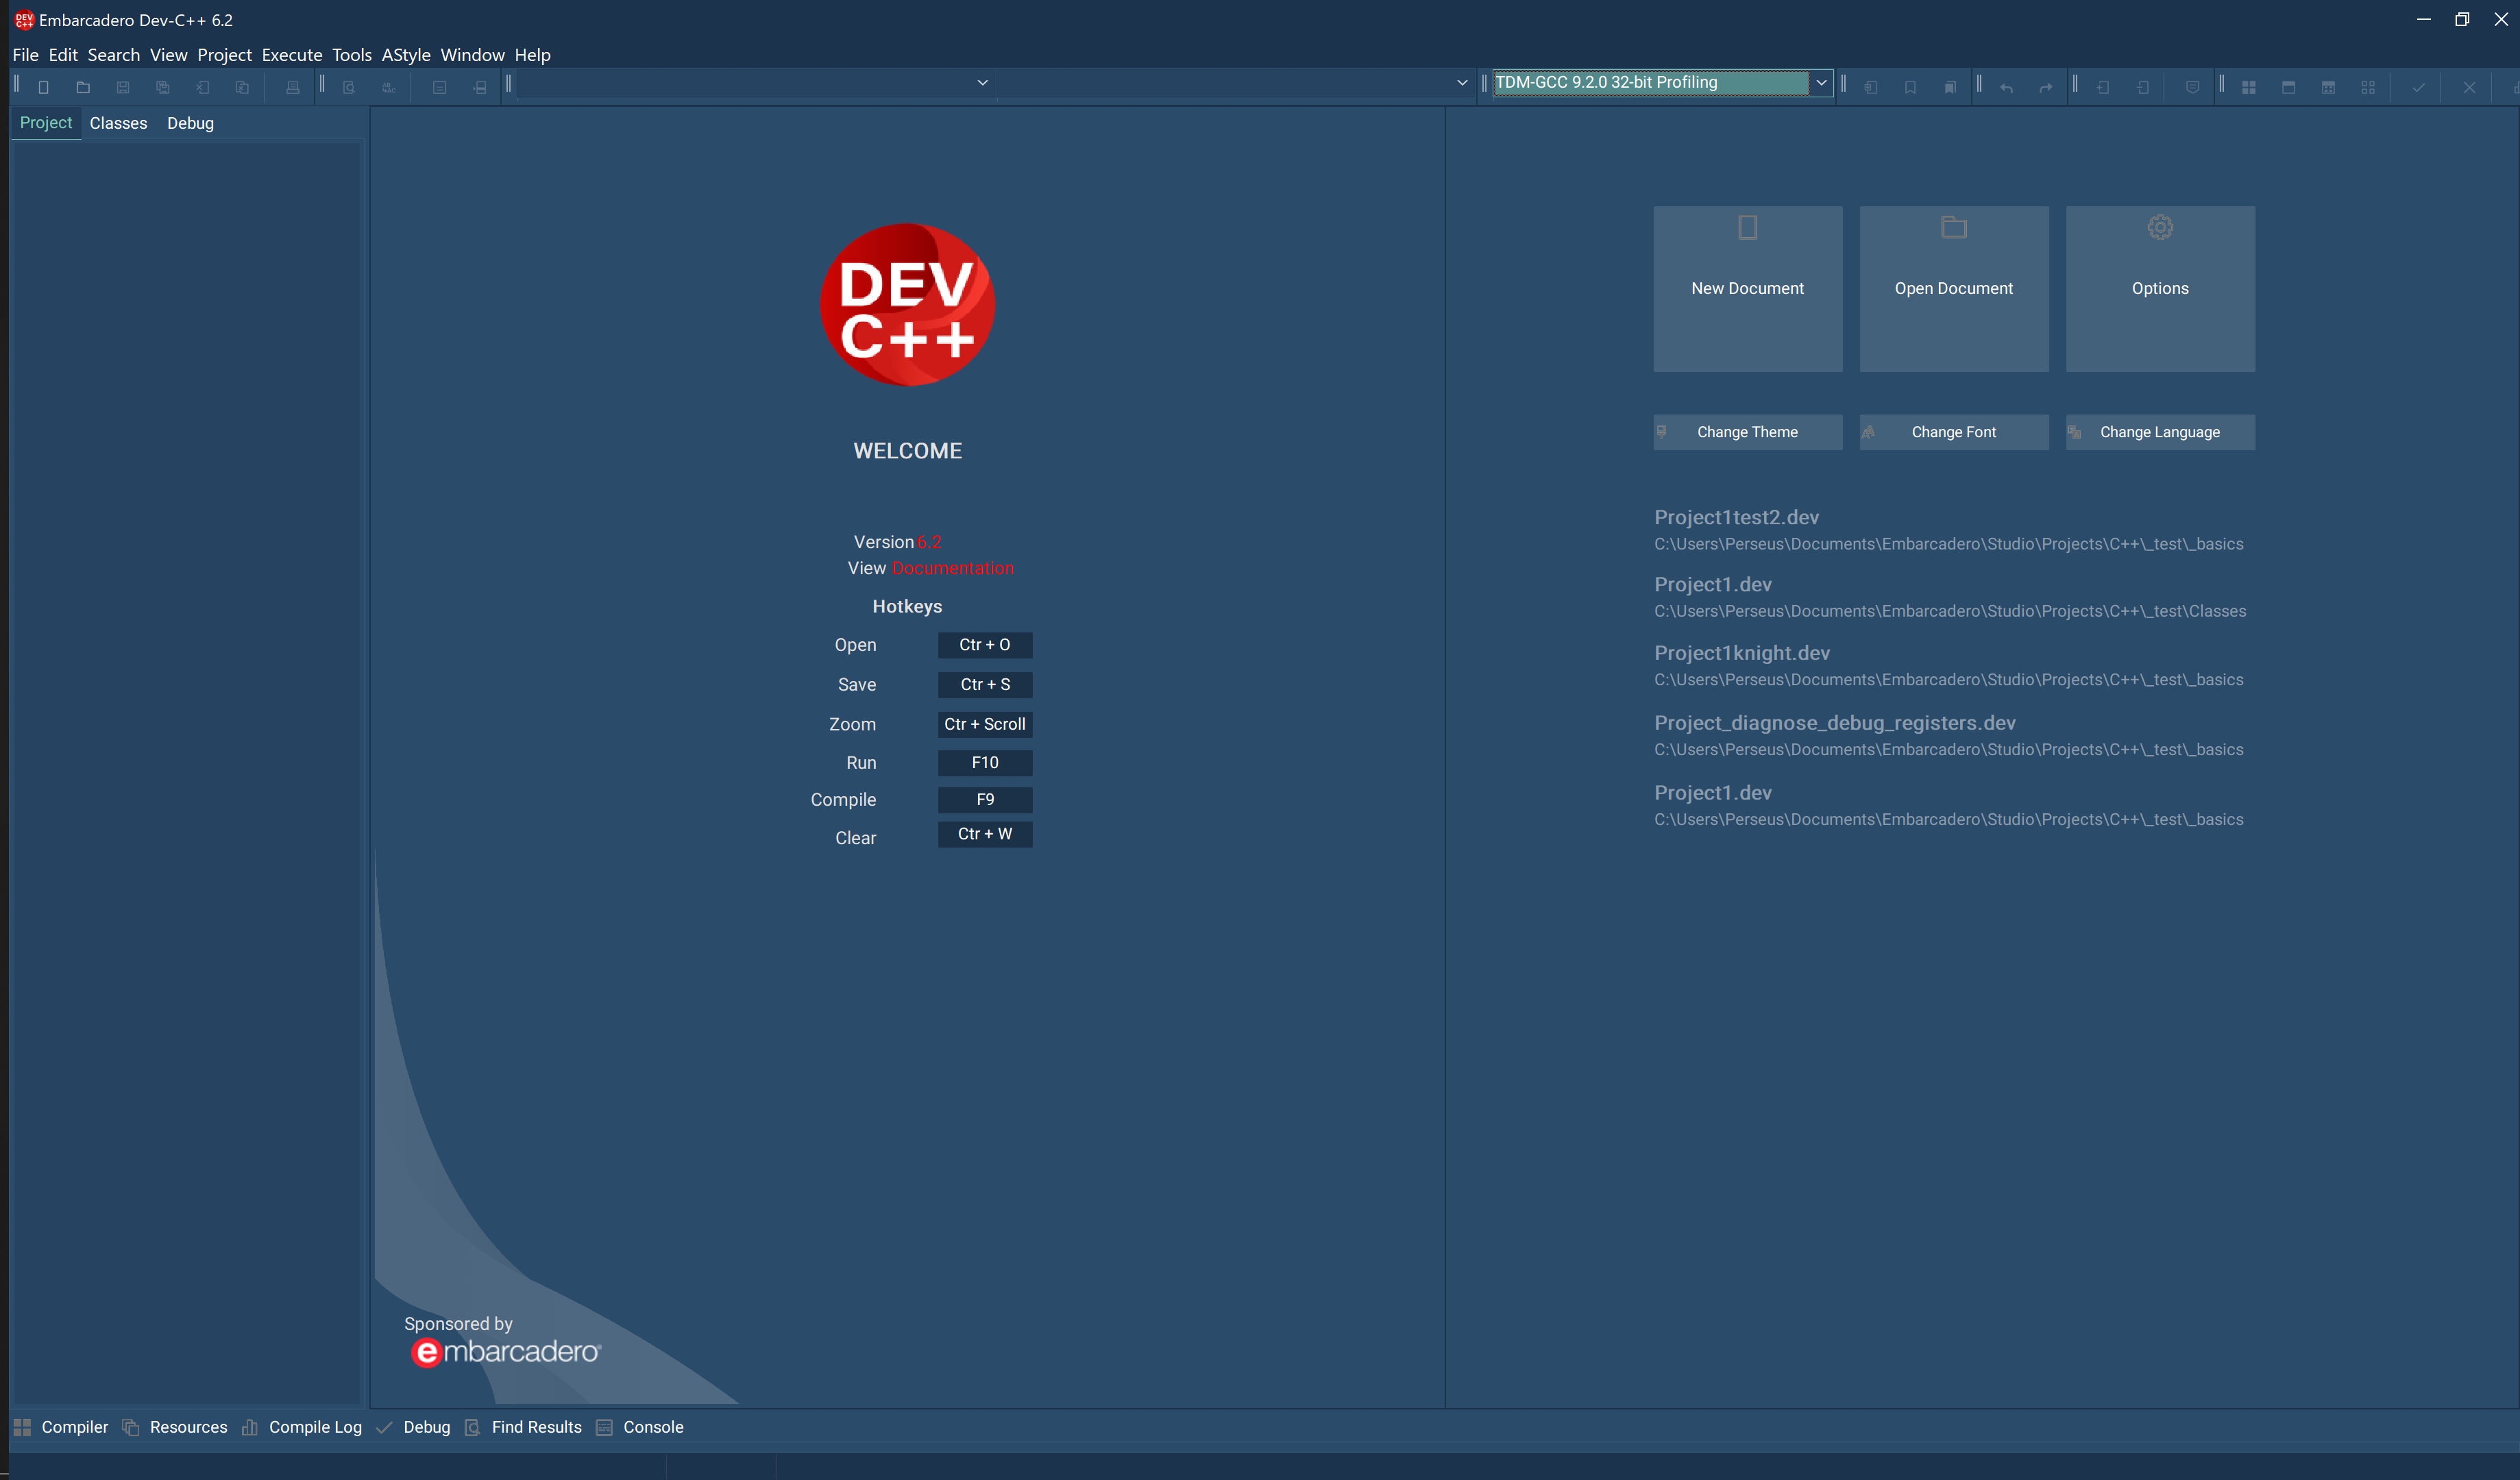The width and height of the screenshot is (2520, 1480).
Task: Click the Undo arrow toolbar icon
Action: pos(2006,87)
